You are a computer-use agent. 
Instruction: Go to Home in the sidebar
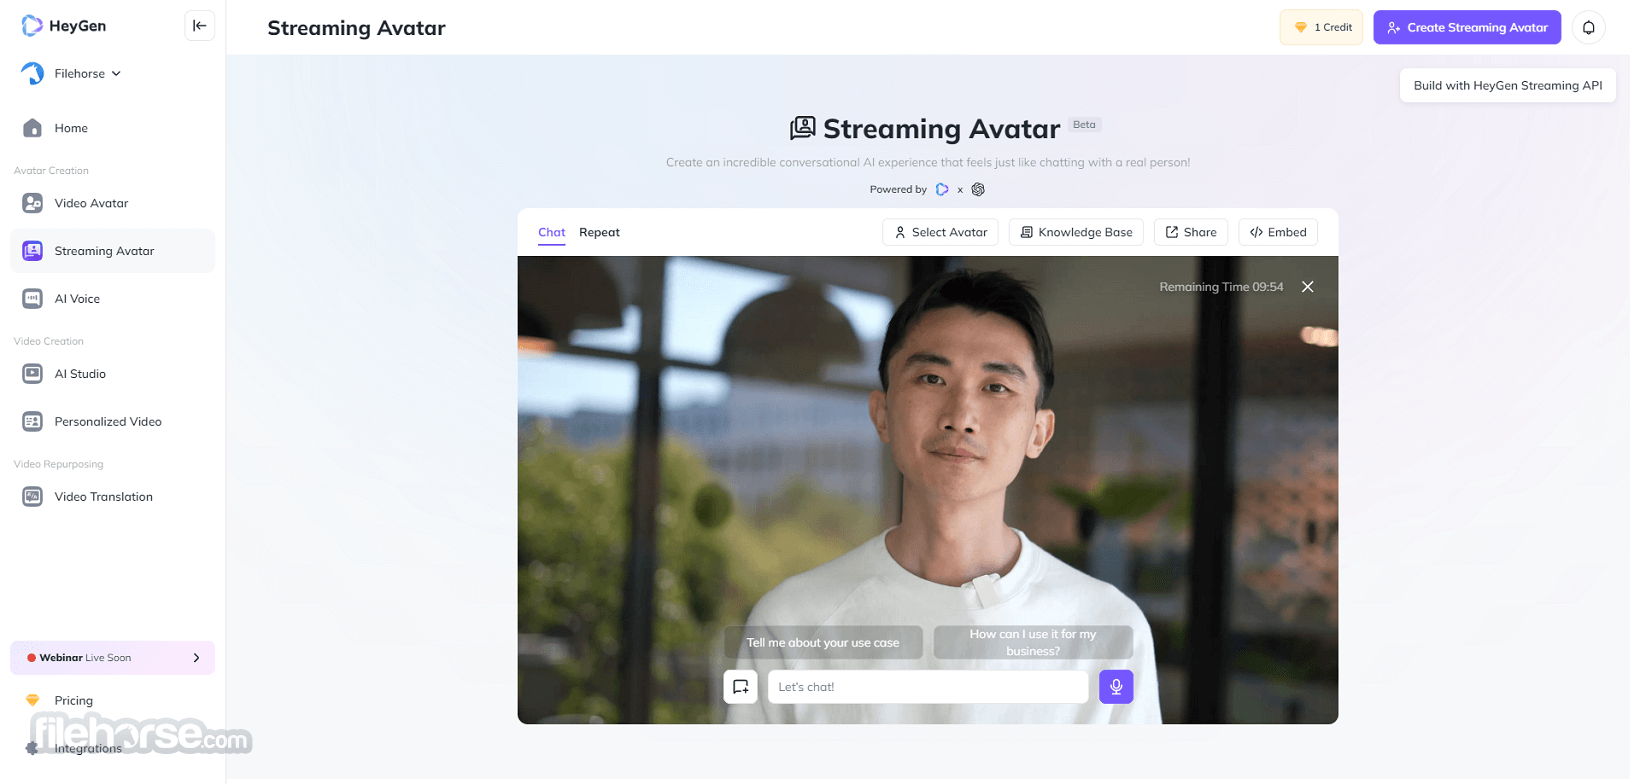click(112, 128)
